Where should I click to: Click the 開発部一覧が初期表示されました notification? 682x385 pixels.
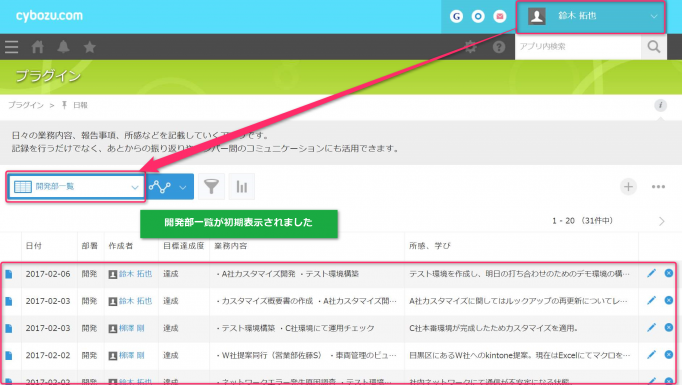coord(239,223)
